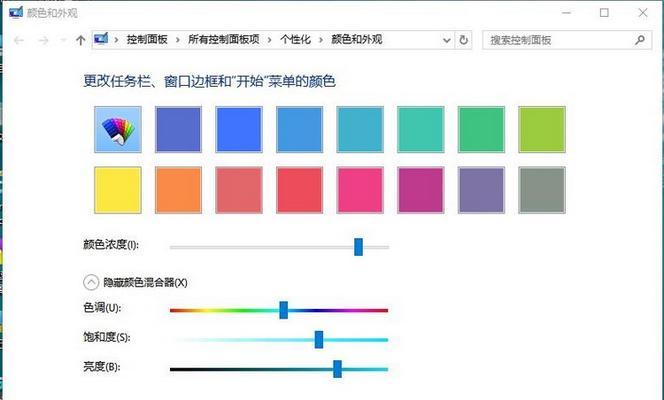Click the search magnifier icon
The image size is (664, 400).
[640, 40]
